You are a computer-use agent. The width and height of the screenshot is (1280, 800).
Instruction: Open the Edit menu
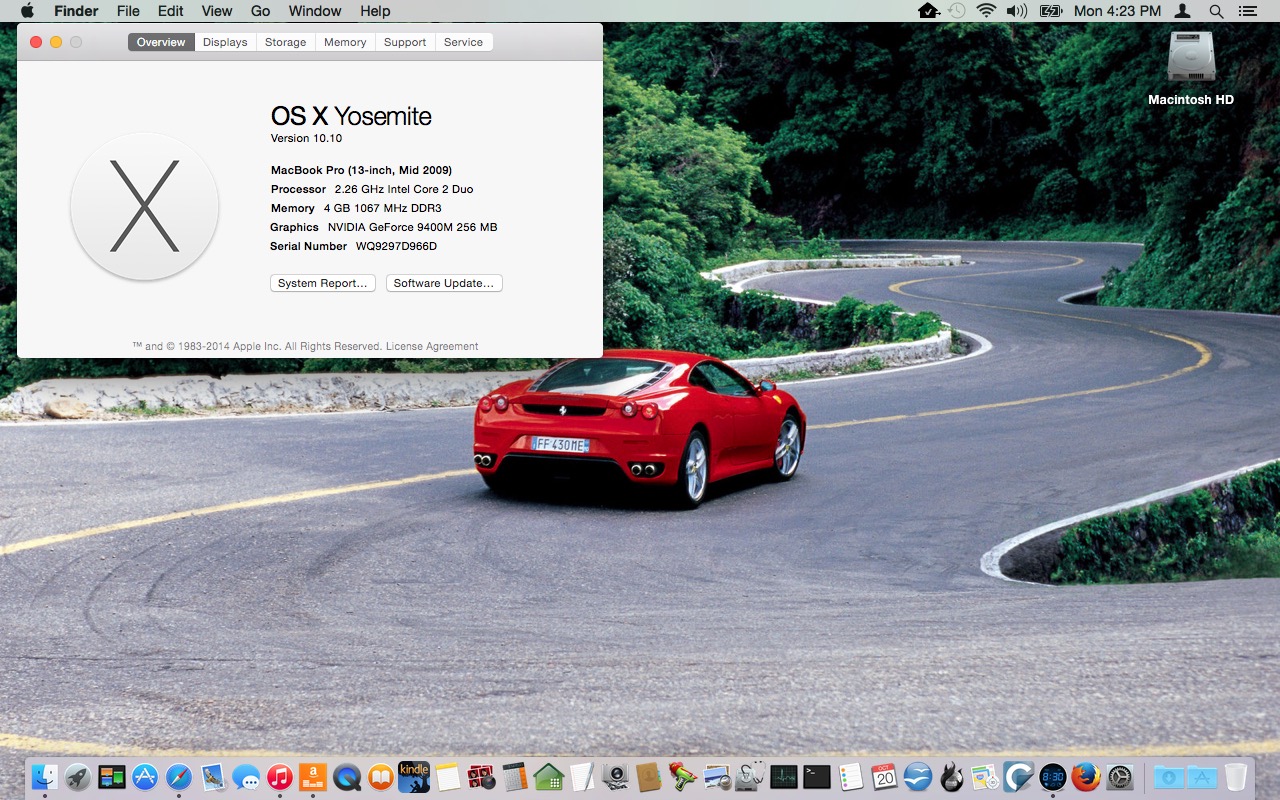[171, 11]
